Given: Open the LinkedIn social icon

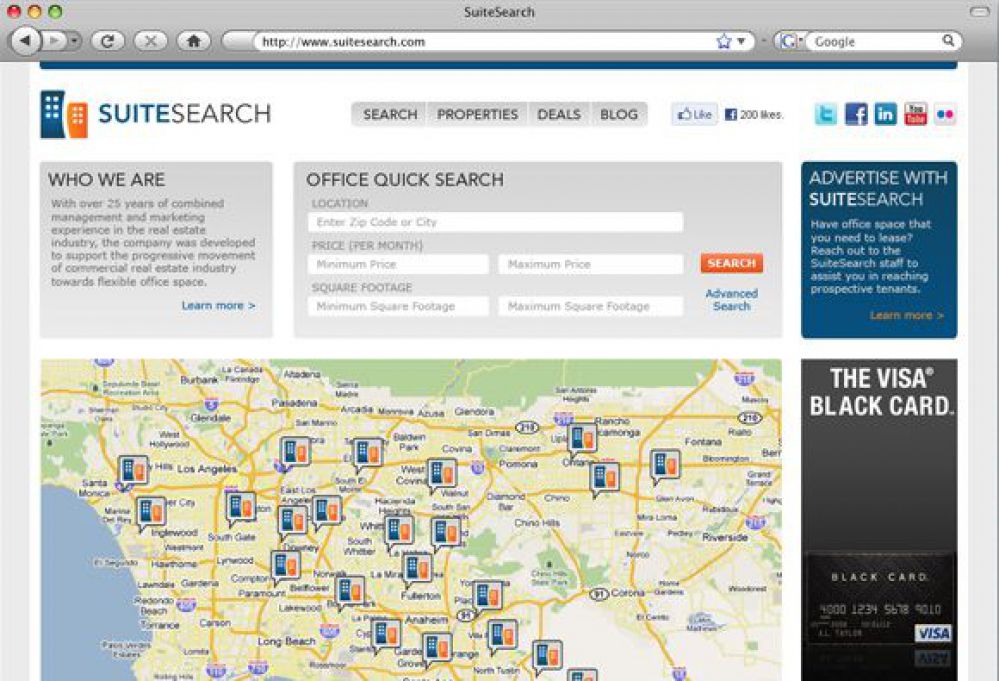Looking at the screenshot, I should 885,115.
